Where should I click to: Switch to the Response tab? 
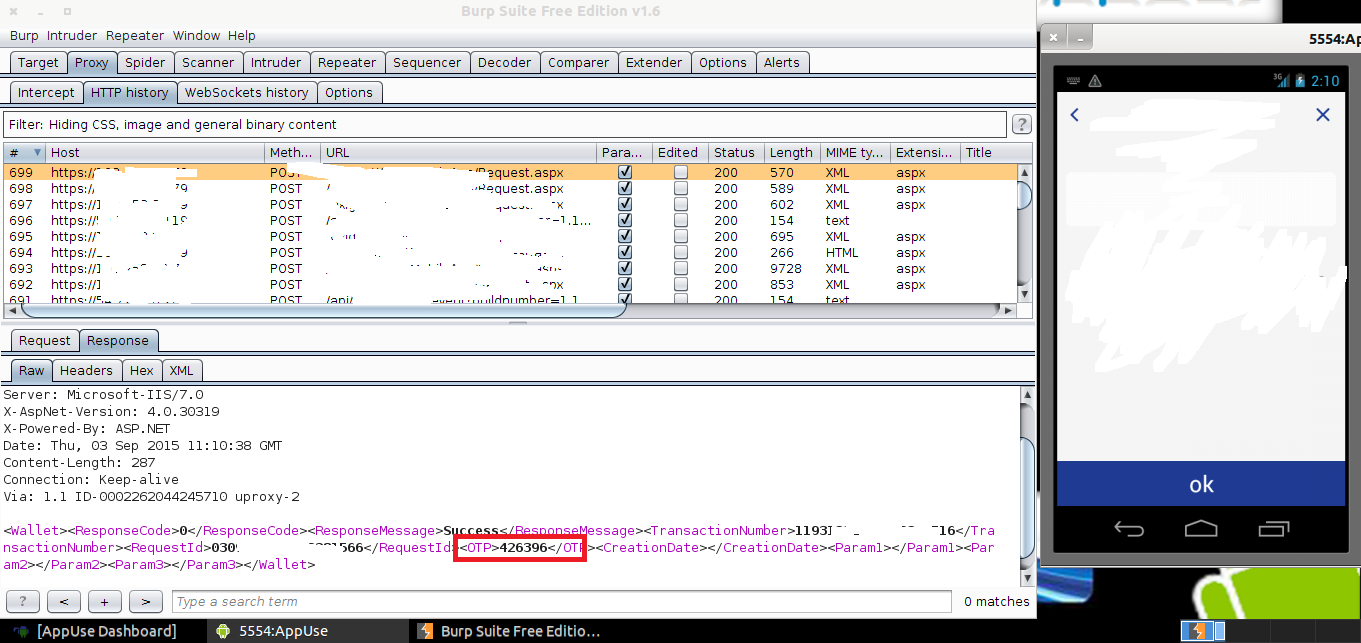point(117,340)
